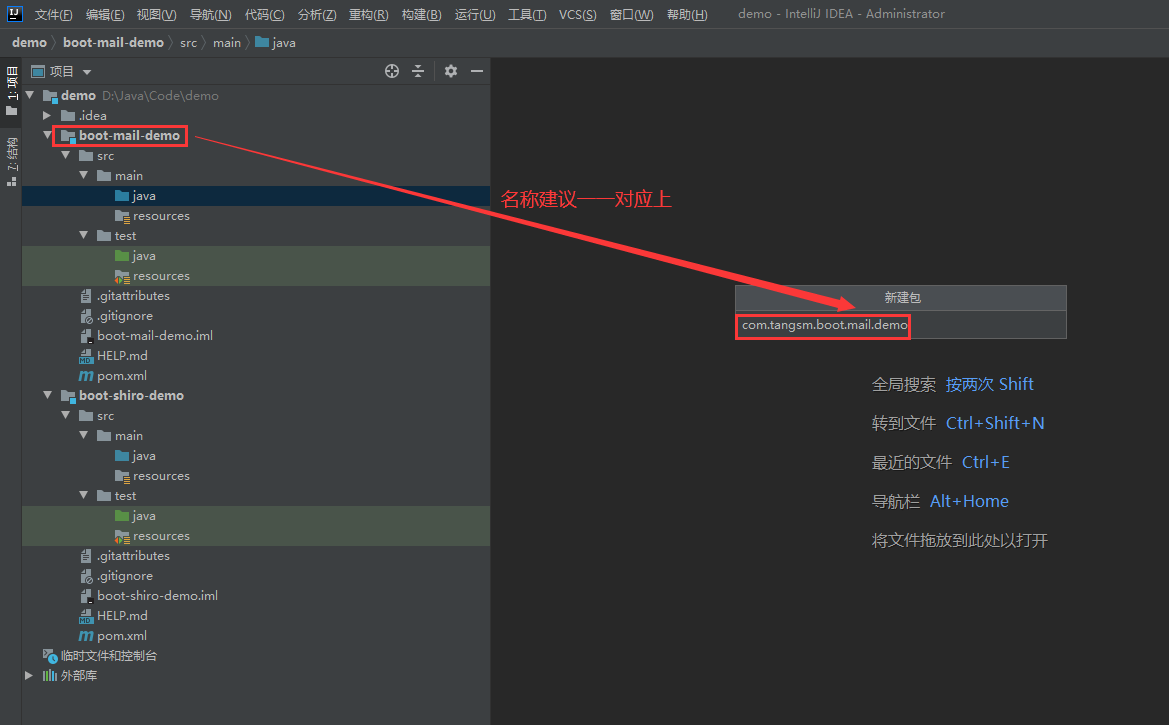1169x725 pixels.
Task: Collapse the demo root project node
Action: 30,95
